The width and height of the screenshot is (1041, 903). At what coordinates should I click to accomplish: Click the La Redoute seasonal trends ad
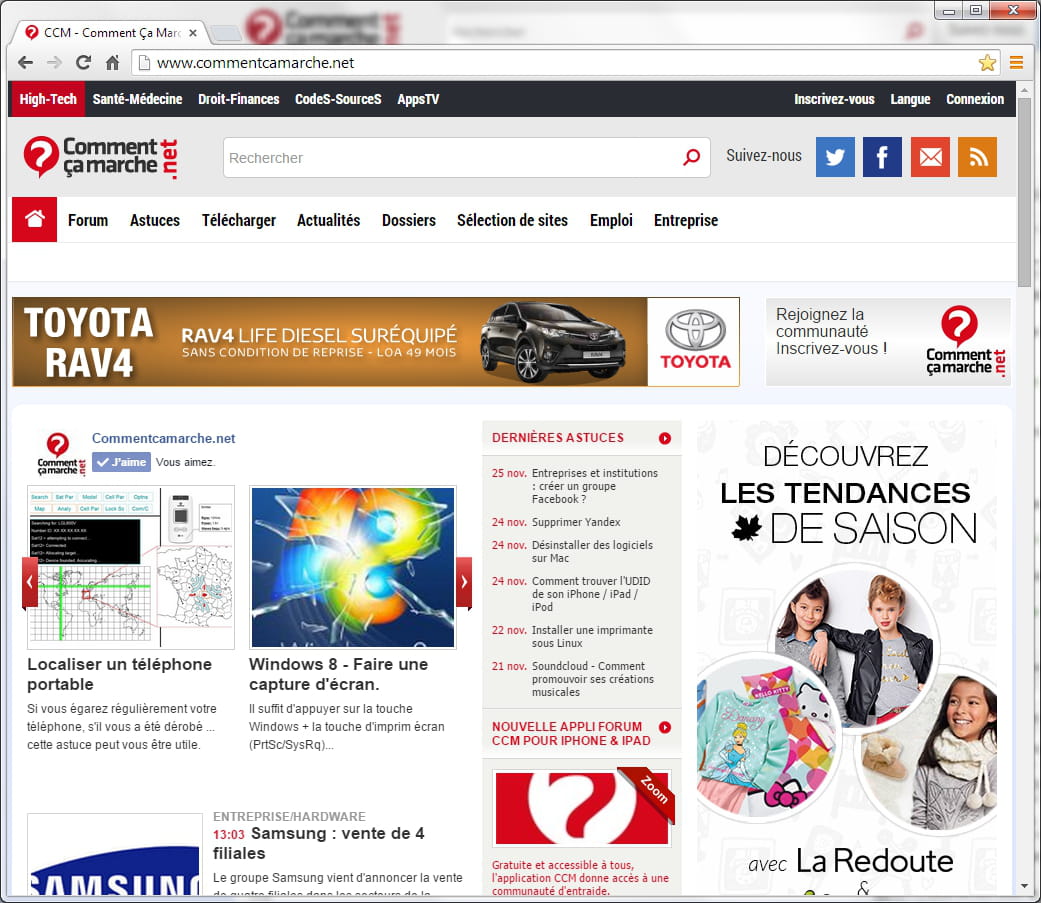(x=846, y=657)
